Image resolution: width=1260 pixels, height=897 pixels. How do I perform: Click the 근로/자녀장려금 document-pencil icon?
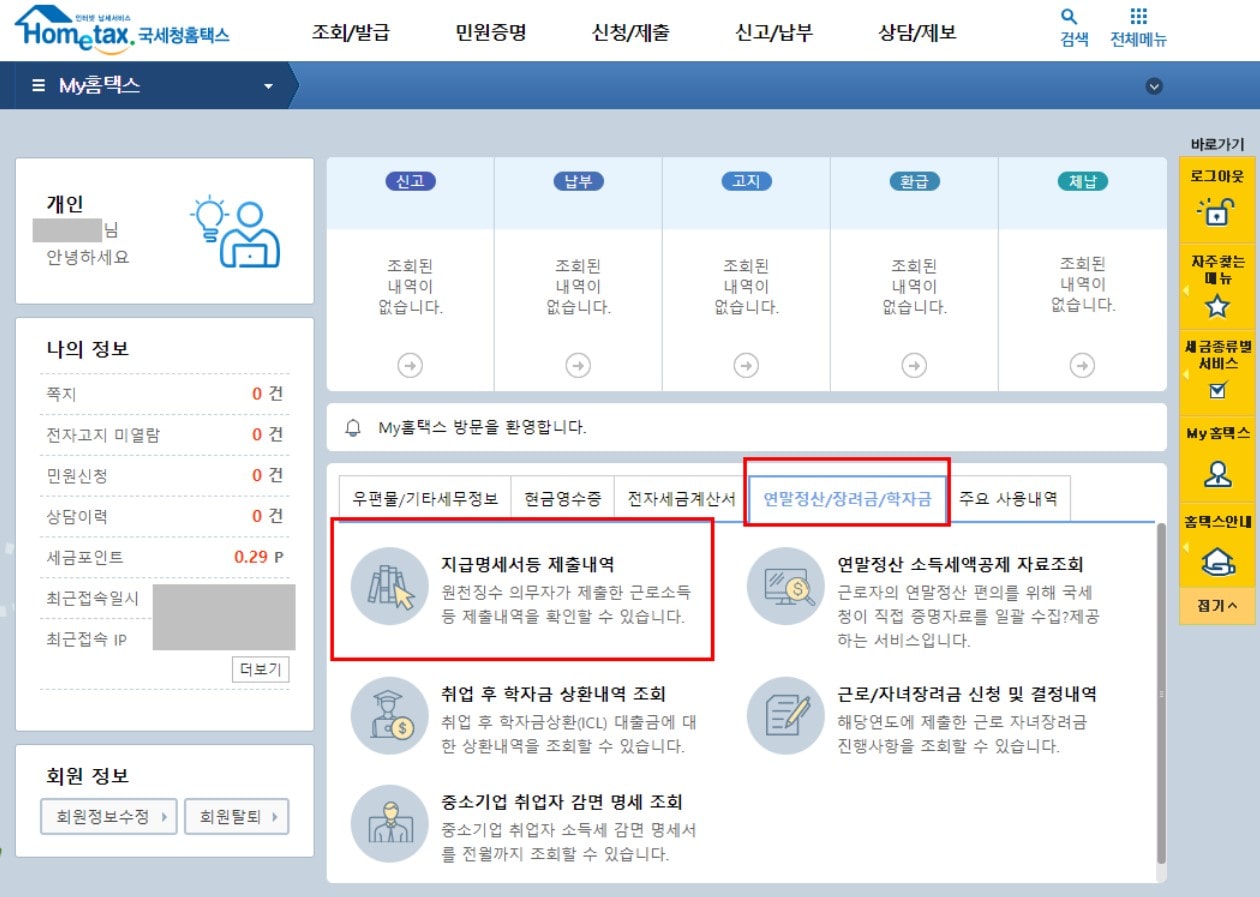[785, 713]
